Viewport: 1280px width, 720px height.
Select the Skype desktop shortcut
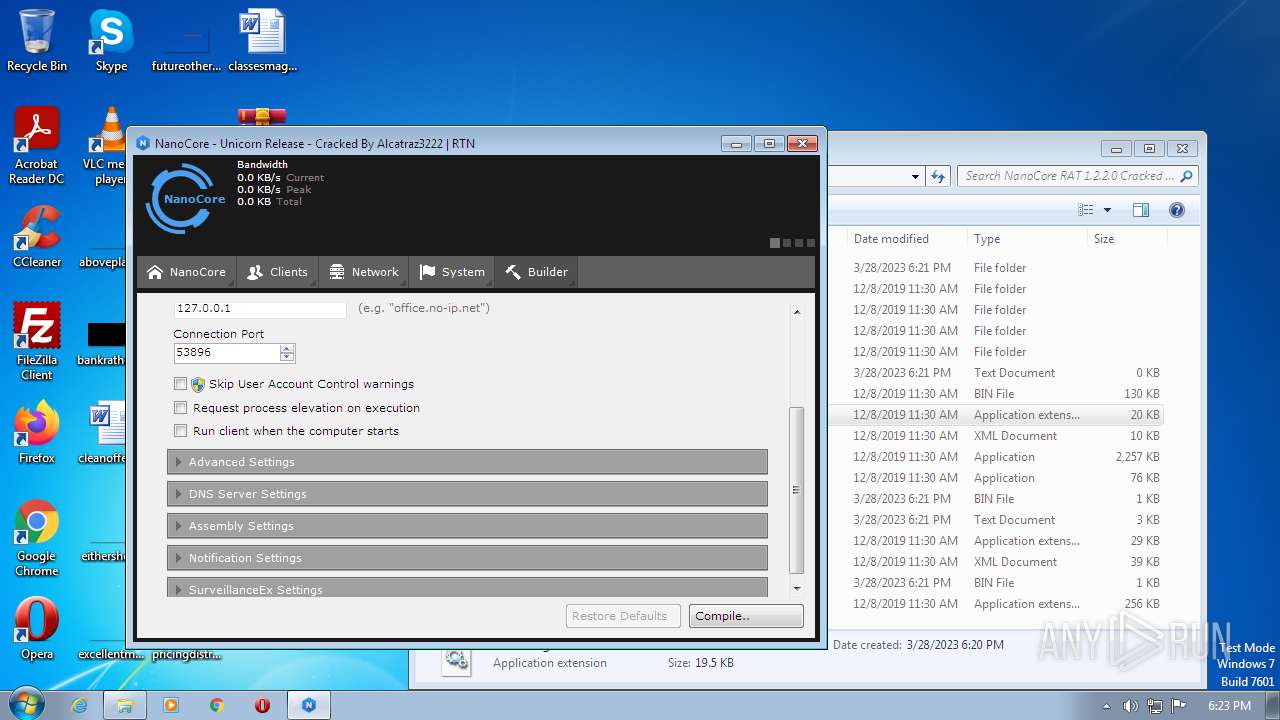(111, 41)
